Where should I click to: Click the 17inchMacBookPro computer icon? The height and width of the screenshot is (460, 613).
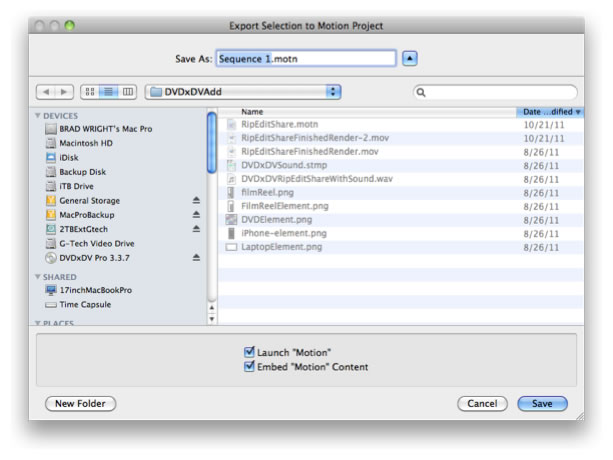(51, 290)
